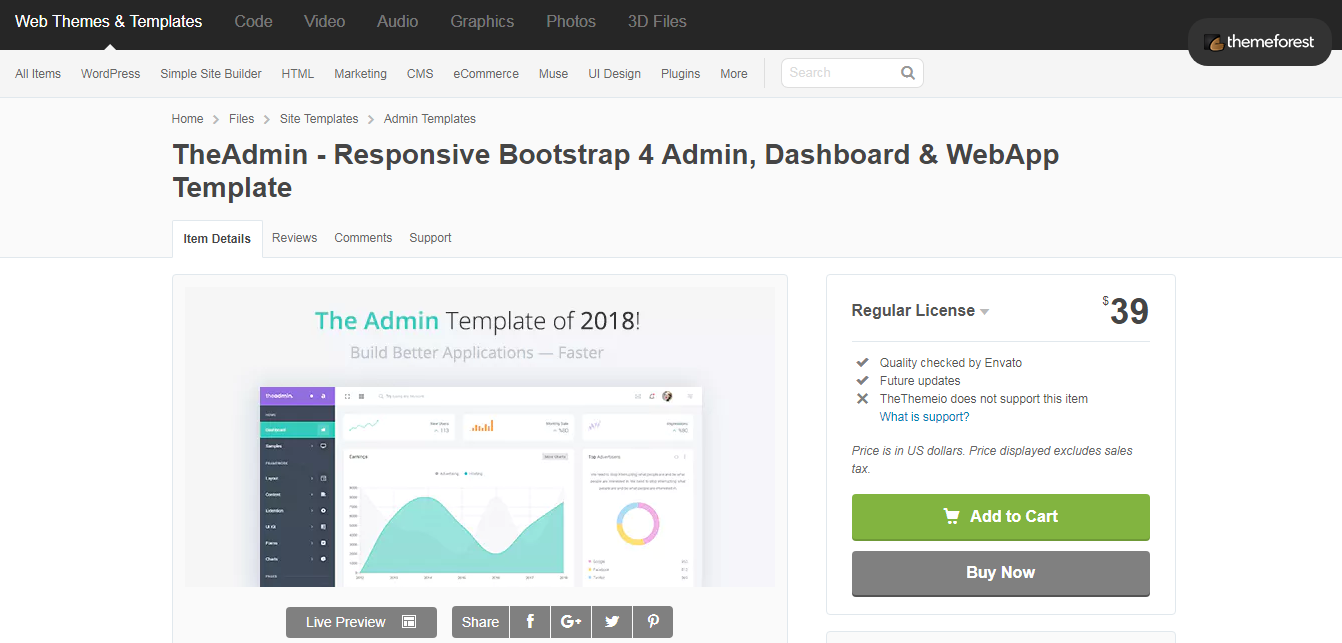Go to Files breadcrumb
The height and width of the screenshot is (643, 1342).
[x=242, y=119]
